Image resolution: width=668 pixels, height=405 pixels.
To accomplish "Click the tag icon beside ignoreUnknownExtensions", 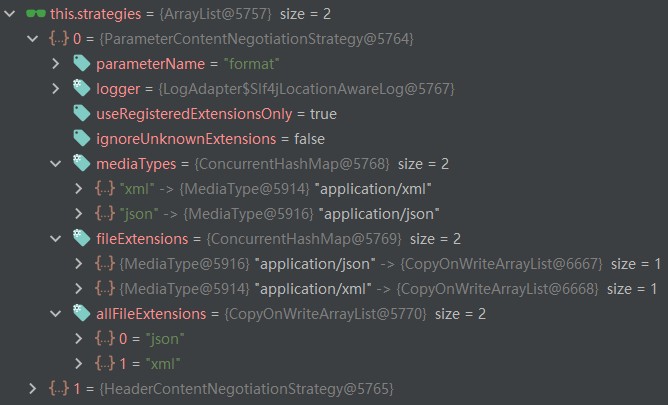I will pyautogui.click(x=82, y=138).
